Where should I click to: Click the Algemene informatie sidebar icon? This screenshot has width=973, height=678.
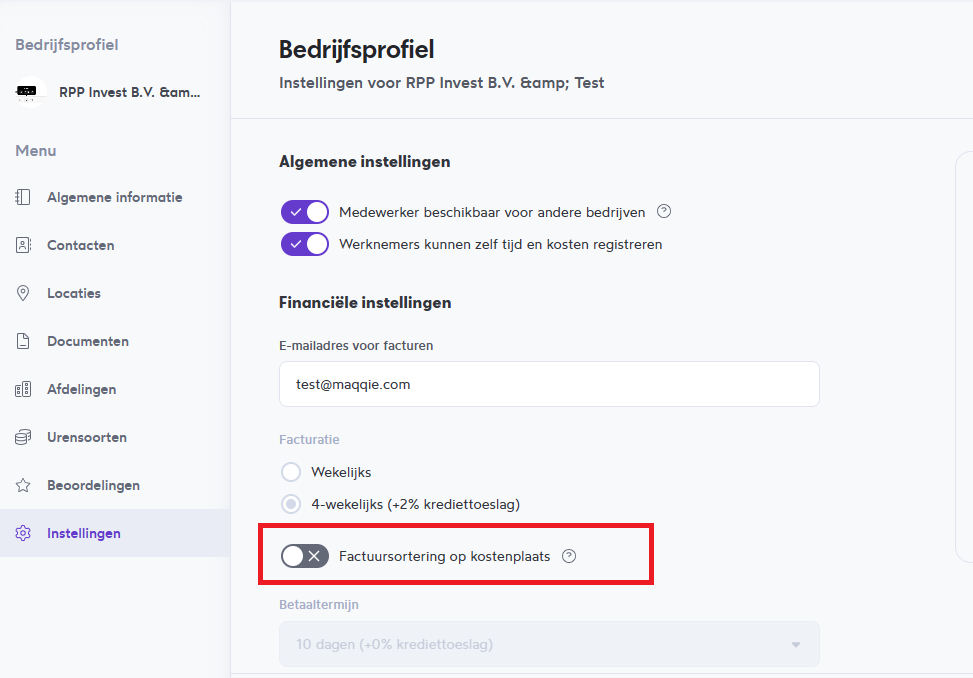[x=23, y=197]
